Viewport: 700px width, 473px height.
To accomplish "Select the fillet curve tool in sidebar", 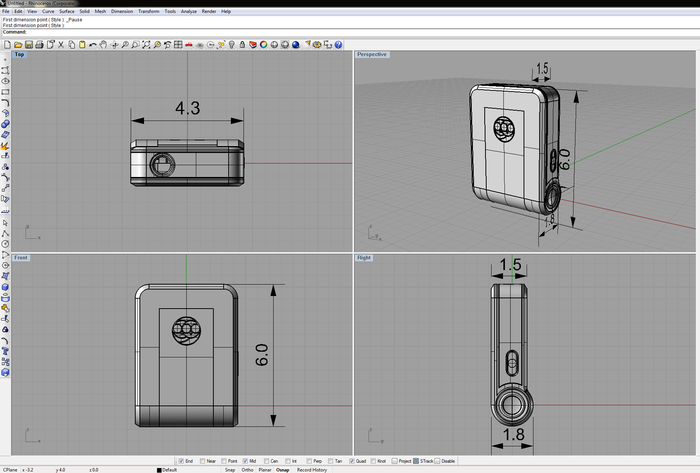I will click(x=5, y=103).
